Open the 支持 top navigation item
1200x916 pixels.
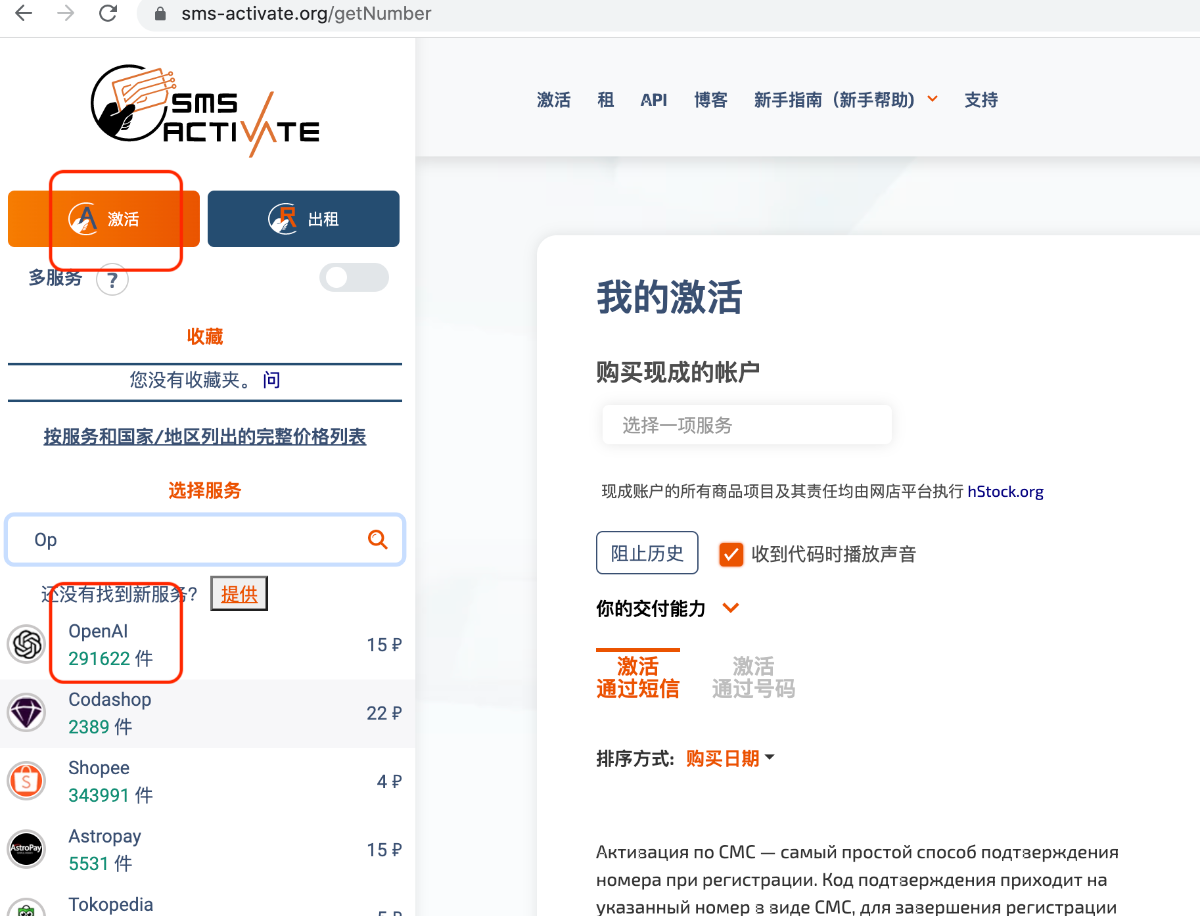(981, 100)
